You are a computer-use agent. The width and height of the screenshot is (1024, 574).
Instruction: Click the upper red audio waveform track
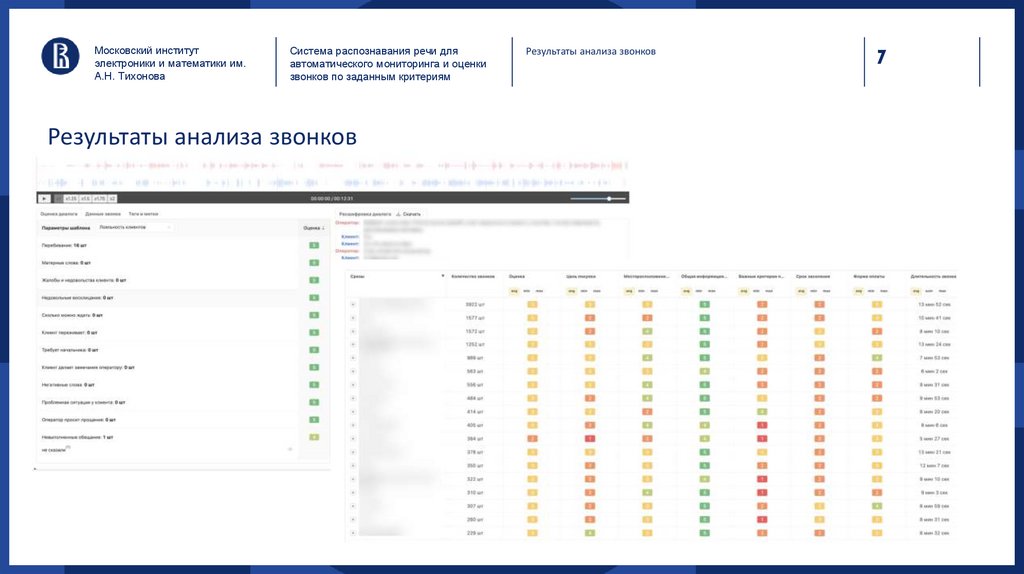pos(333,166)
